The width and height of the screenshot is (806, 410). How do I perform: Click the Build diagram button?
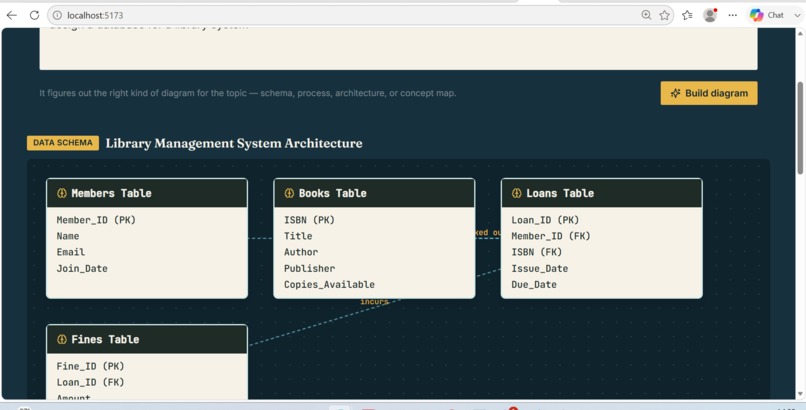pyautogui.click(x=709, y=93)
